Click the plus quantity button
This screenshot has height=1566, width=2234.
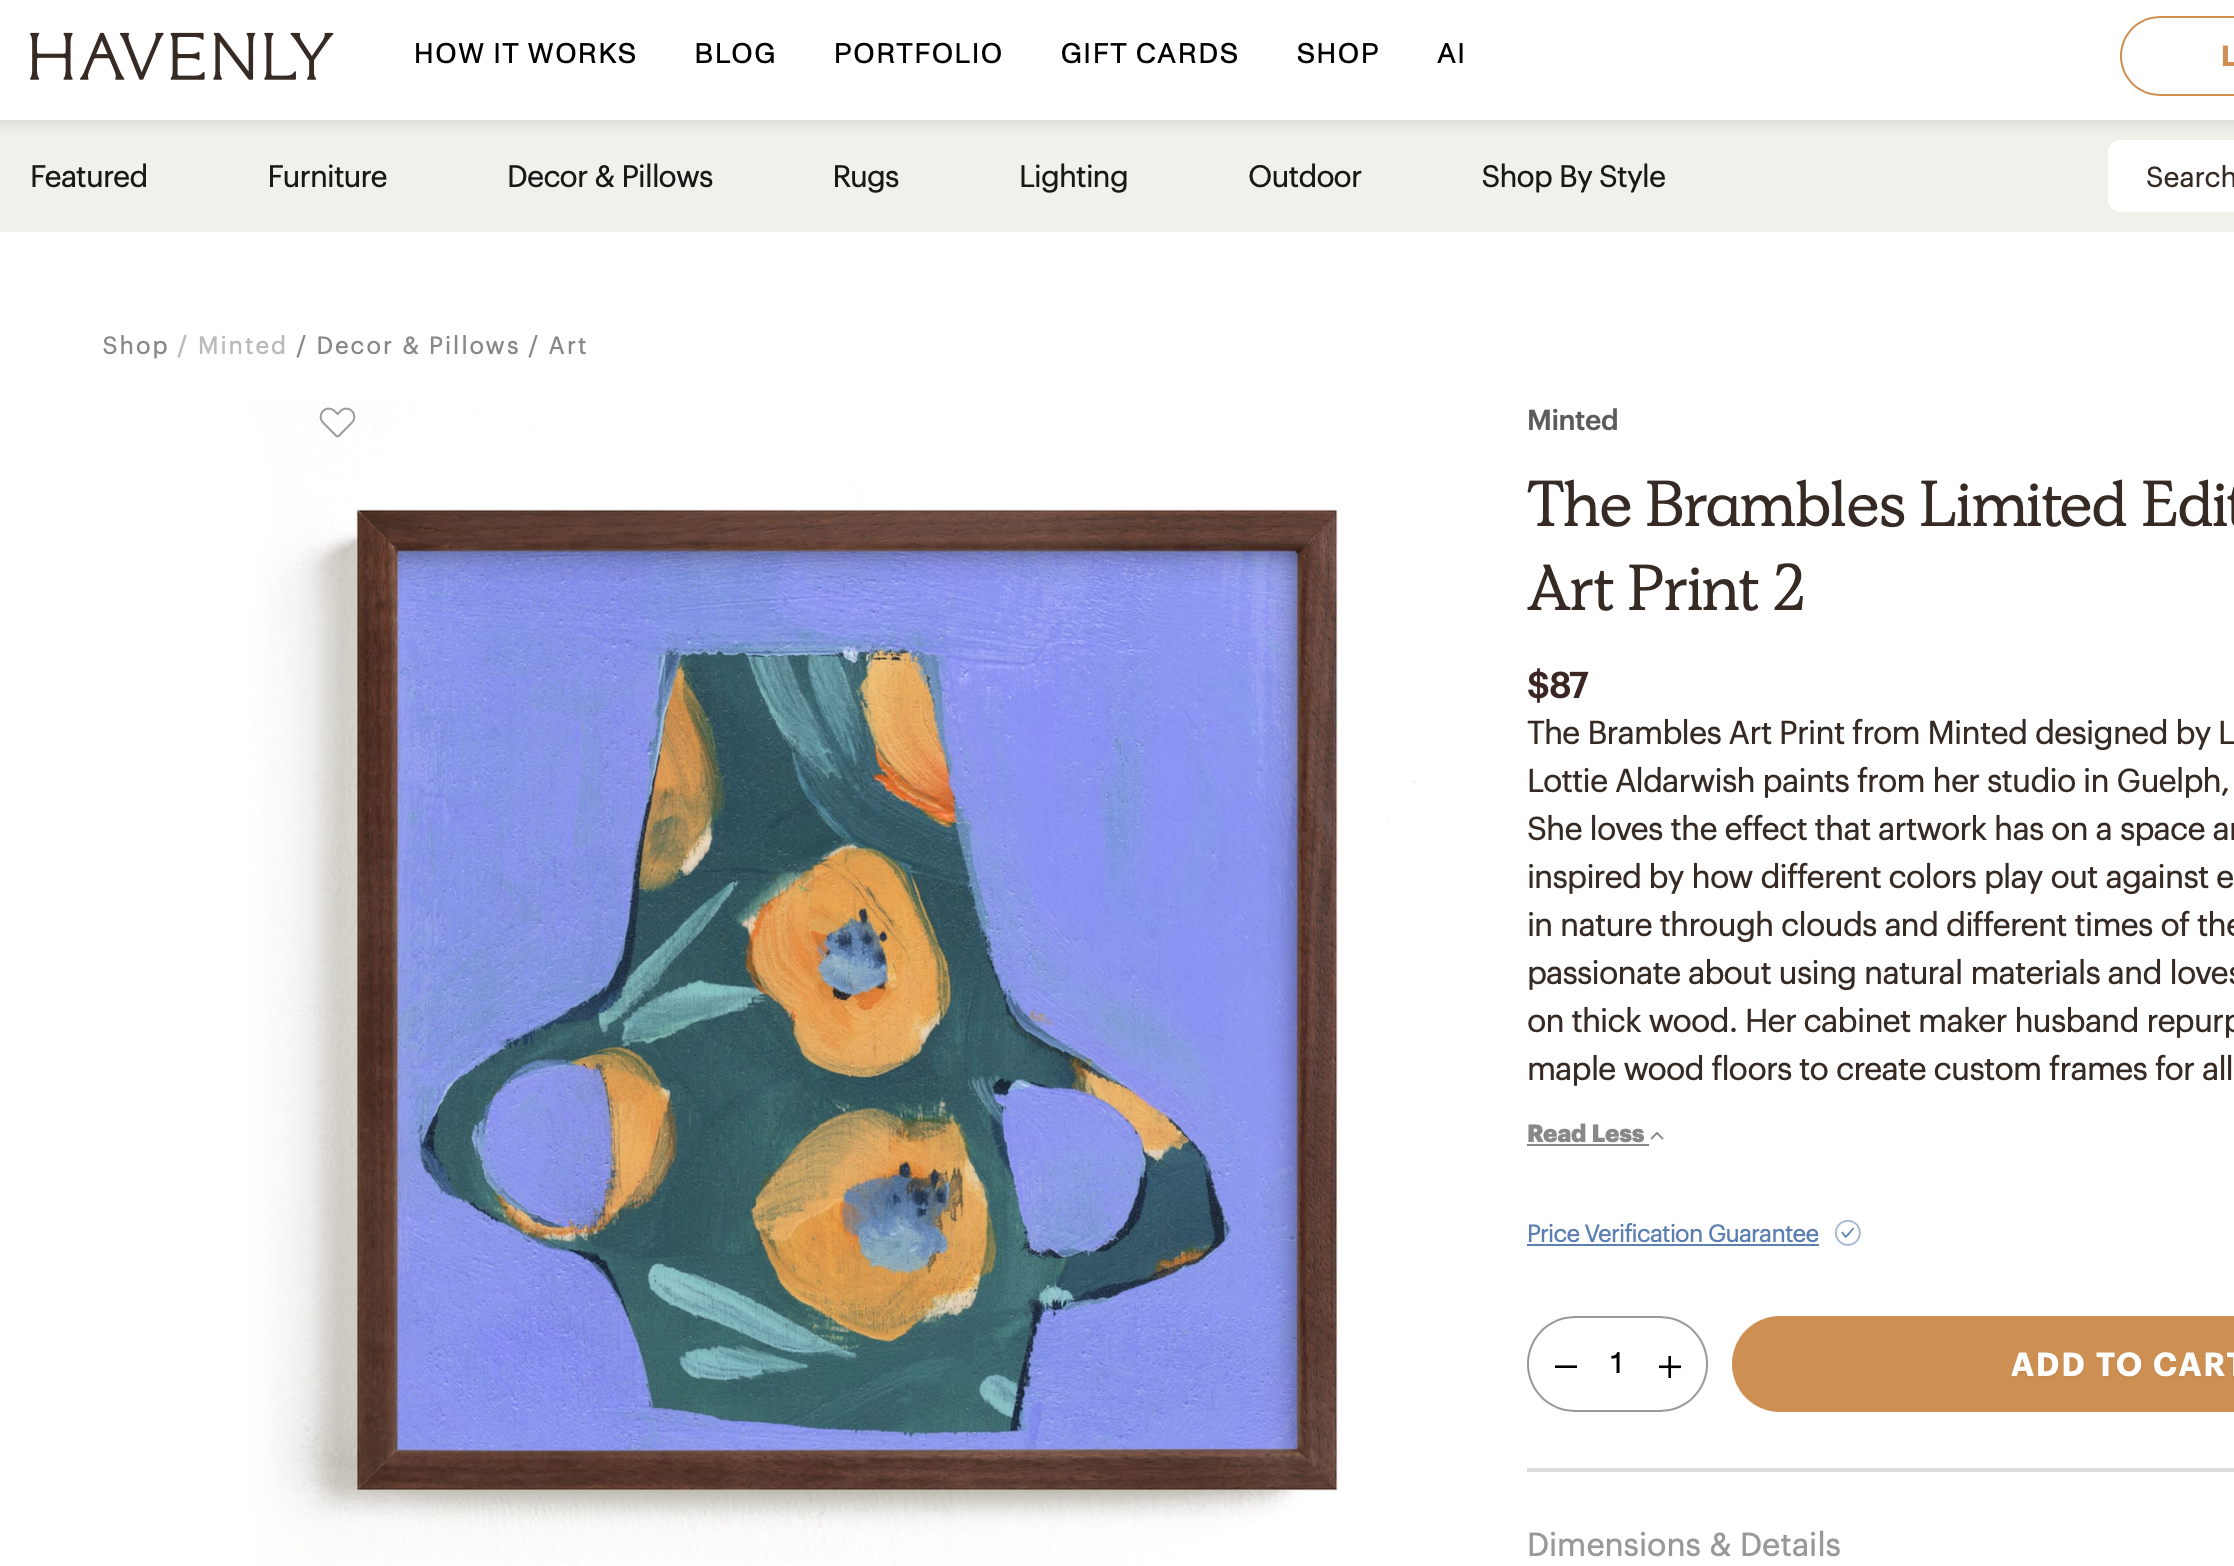(x=1669, y=1366)
